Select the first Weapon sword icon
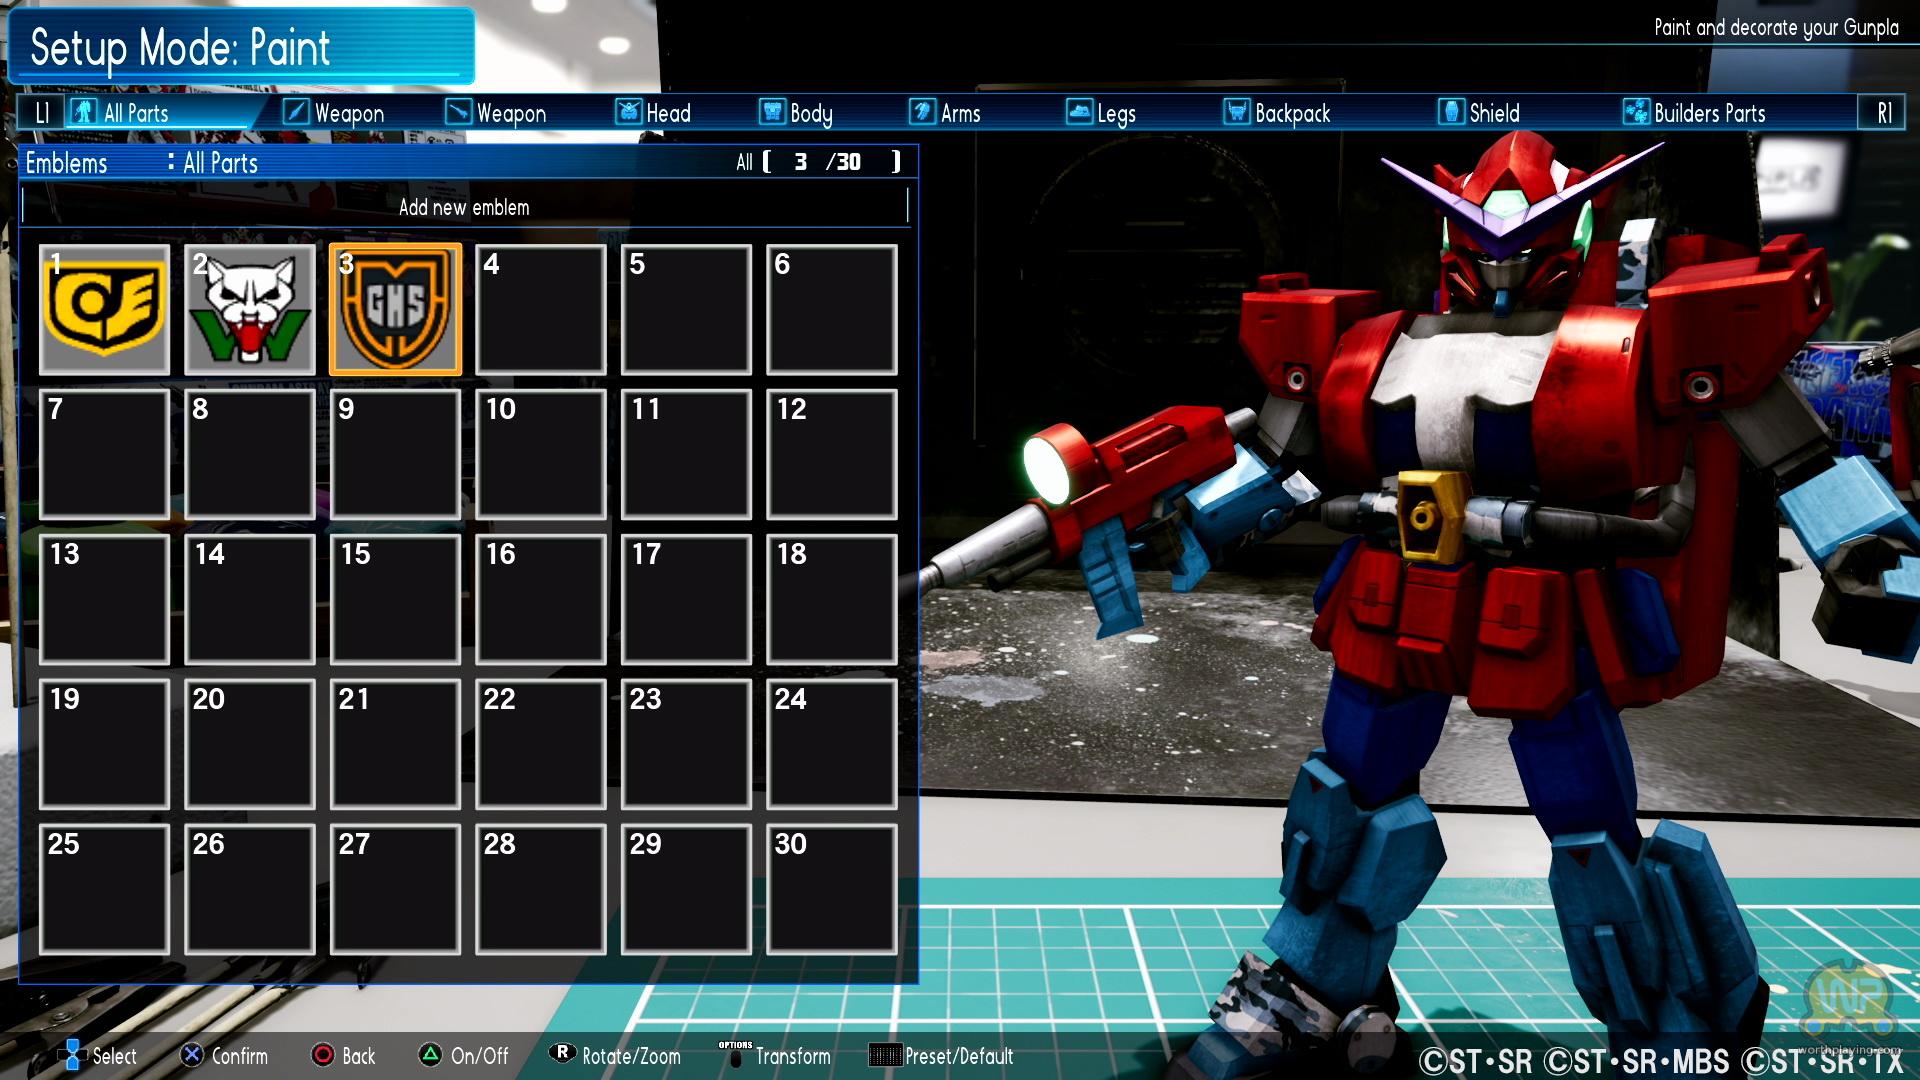 coord(296,112)
